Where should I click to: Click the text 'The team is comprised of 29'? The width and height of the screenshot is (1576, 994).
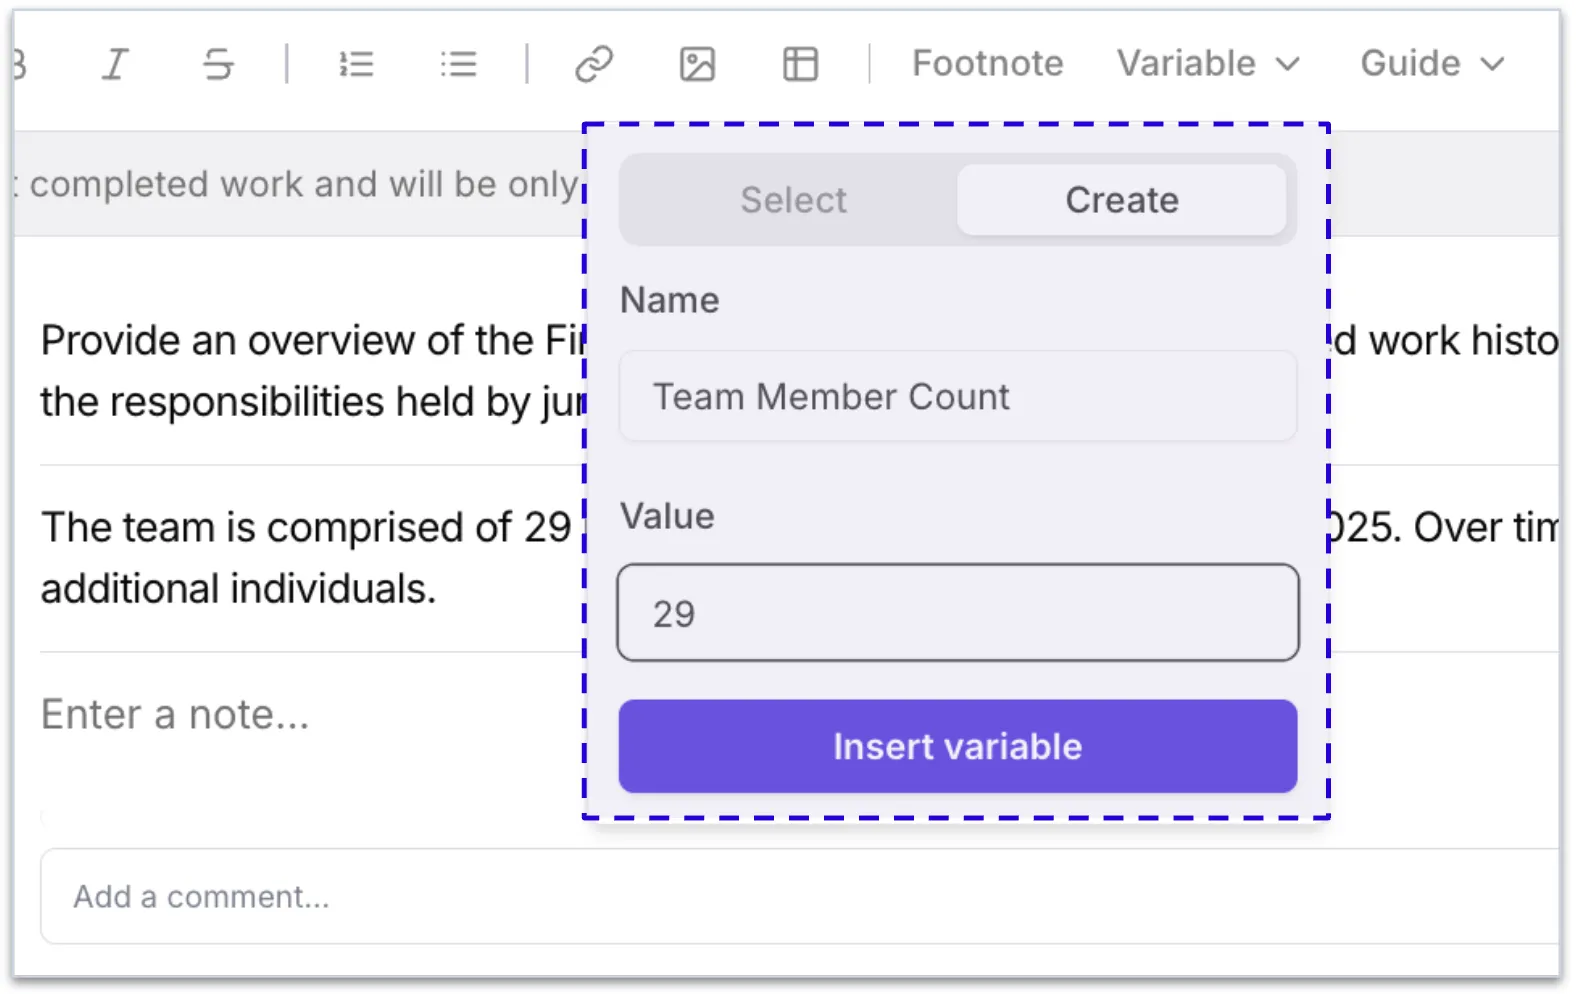pos(306,527)
